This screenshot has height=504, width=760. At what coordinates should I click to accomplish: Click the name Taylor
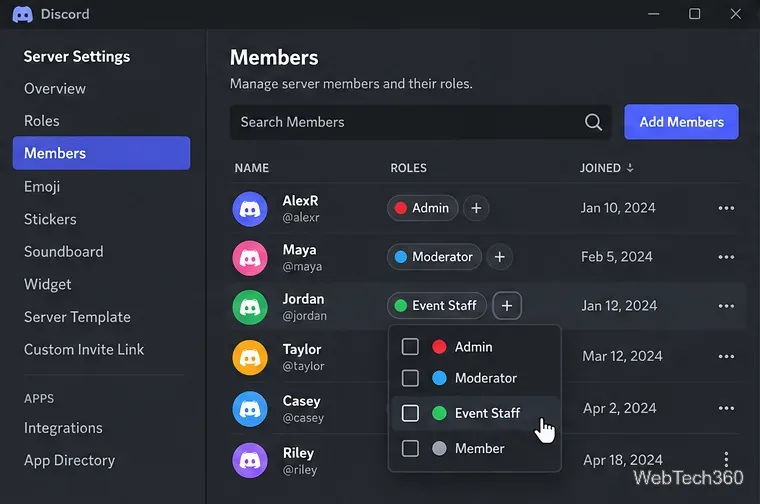pos(302,349)
